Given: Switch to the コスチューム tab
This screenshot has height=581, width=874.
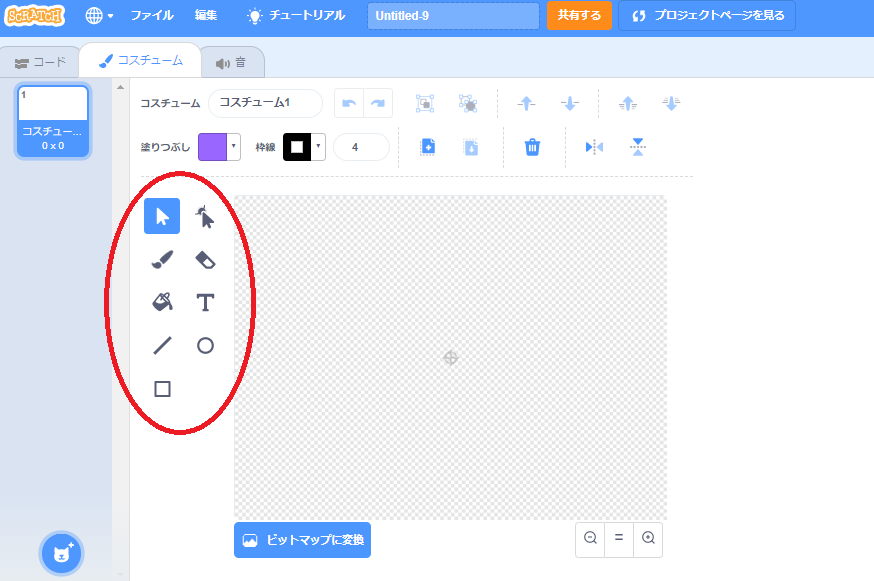Looking at the screenshot, I should coord(140,60).
